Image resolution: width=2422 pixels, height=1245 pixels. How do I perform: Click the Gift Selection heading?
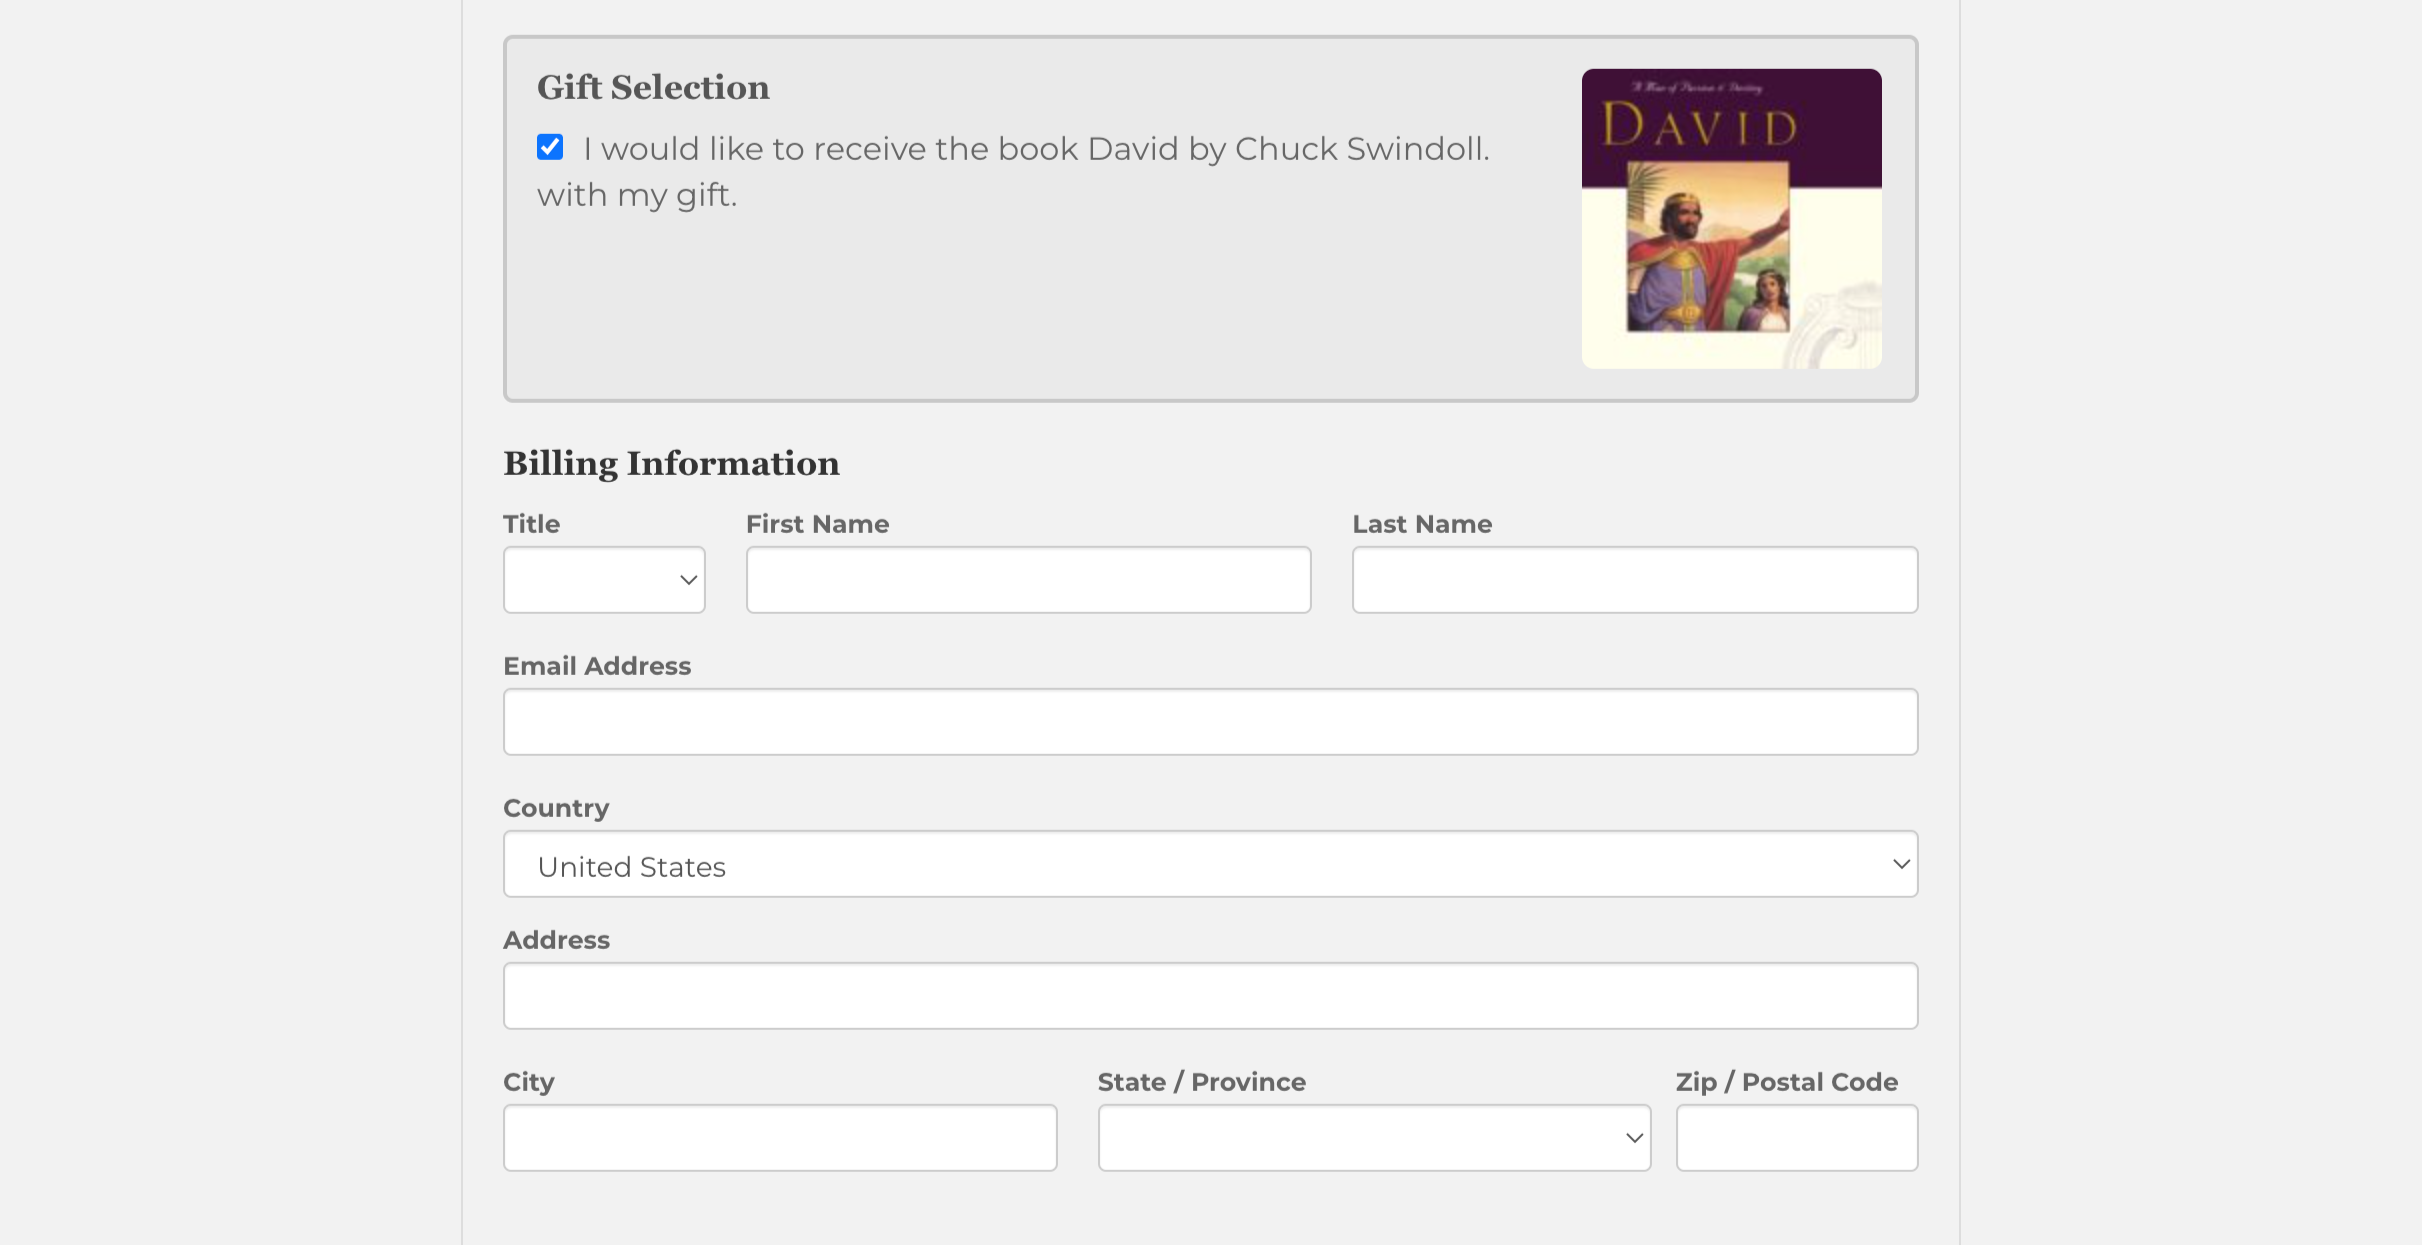click(653, 88)
